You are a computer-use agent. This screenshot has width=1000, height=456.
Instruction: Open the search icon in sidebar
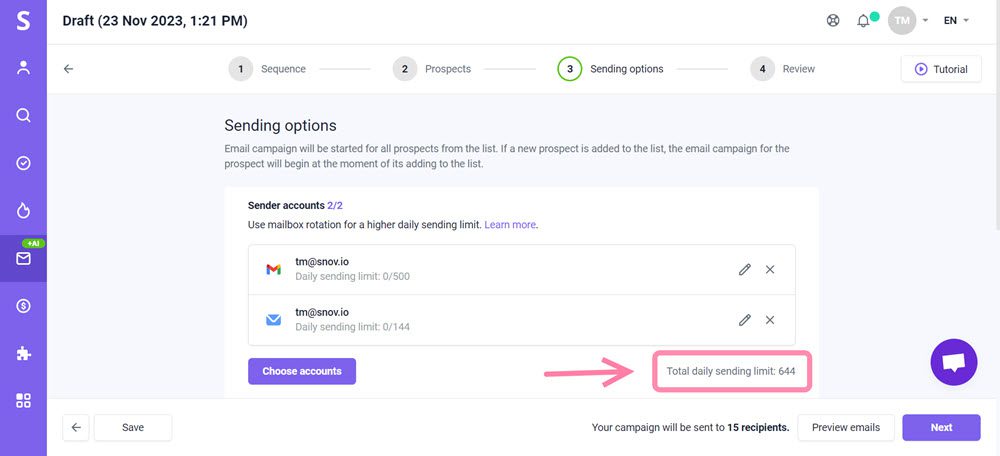(23, 115)
